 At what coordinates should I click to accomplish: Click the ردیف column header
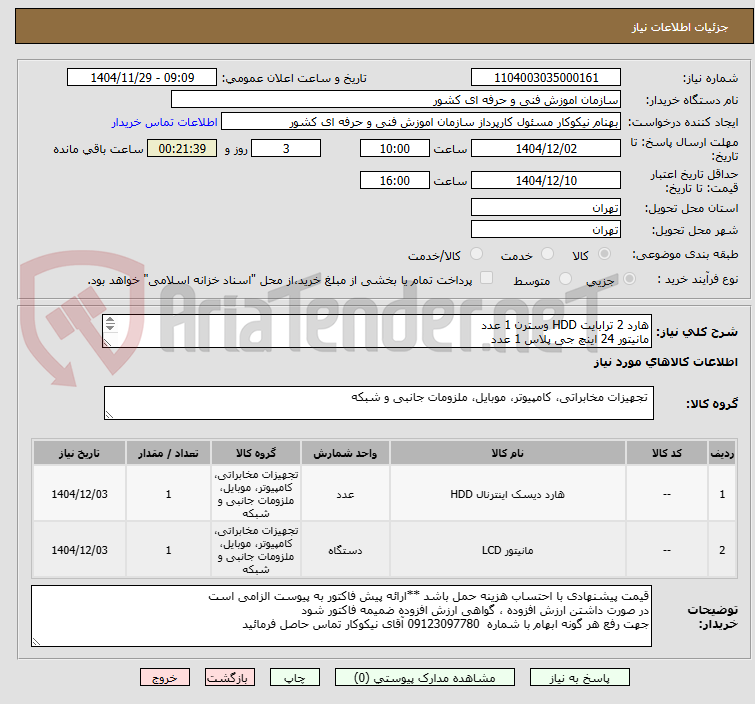[x=722, y=453]
